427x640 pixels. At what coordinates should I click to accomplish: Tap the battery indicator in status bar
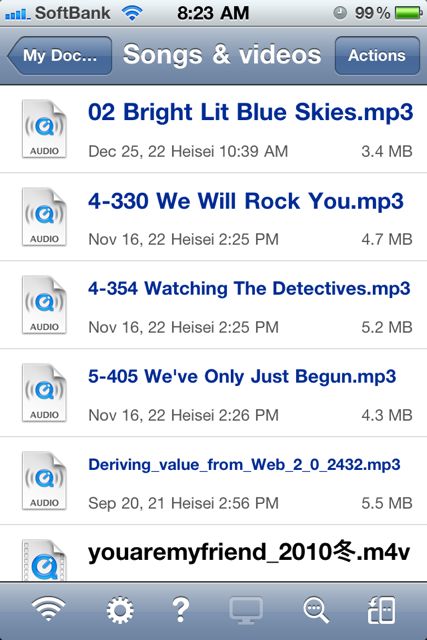[x=408, y=13]
